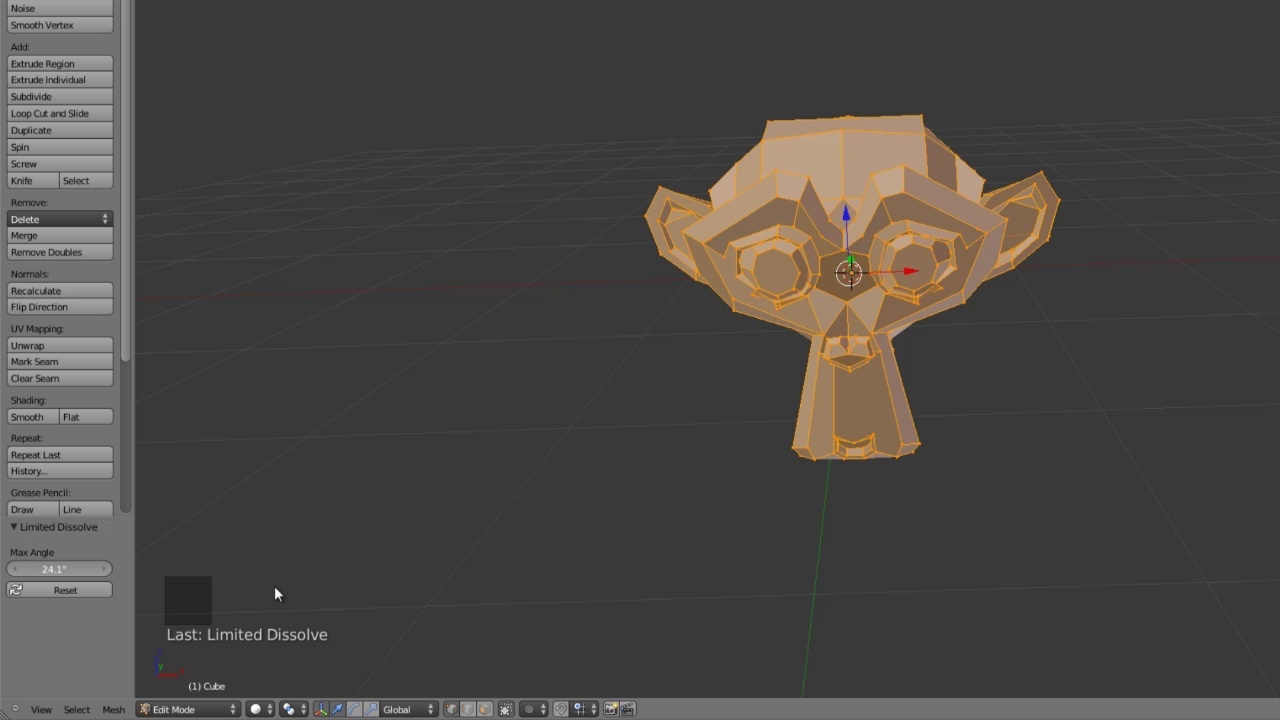The width and height of the screenshot is (1280, 720).
Task: Click the render animation clapperboard icon
Action: [x=629, y=709]
